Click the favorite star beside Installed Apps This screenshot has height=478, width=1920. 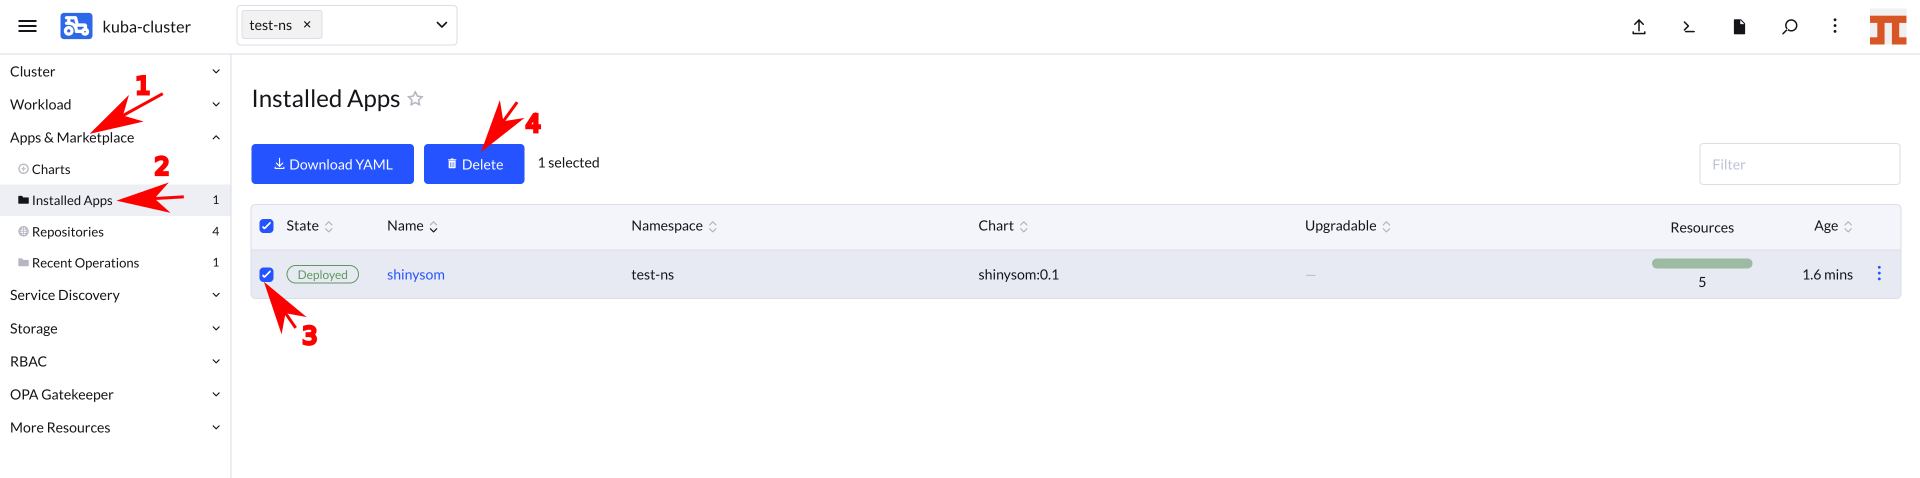416,99
